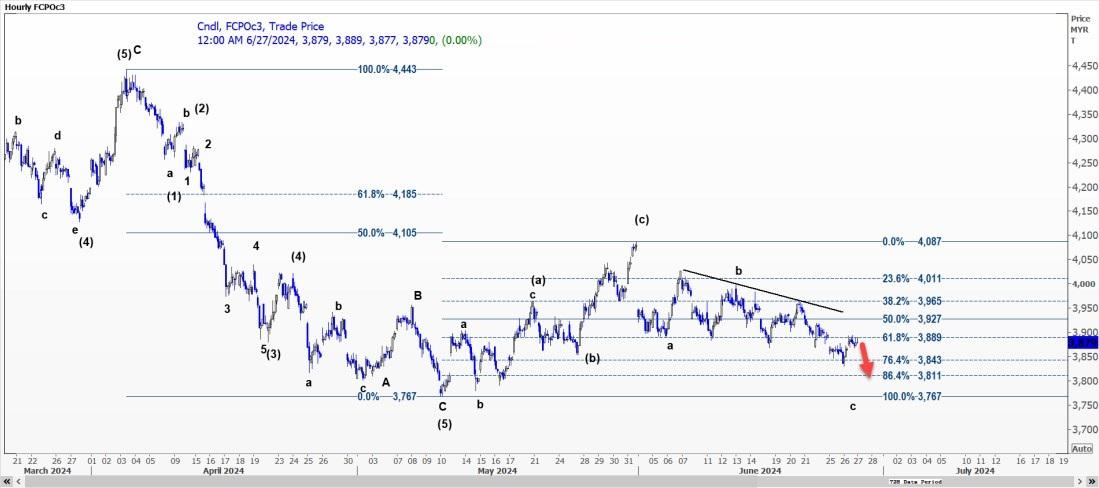Select the 86.4% 3,811 Fibonacci label
Viewport: 1099px width, 488px height.
click(913, 376)
